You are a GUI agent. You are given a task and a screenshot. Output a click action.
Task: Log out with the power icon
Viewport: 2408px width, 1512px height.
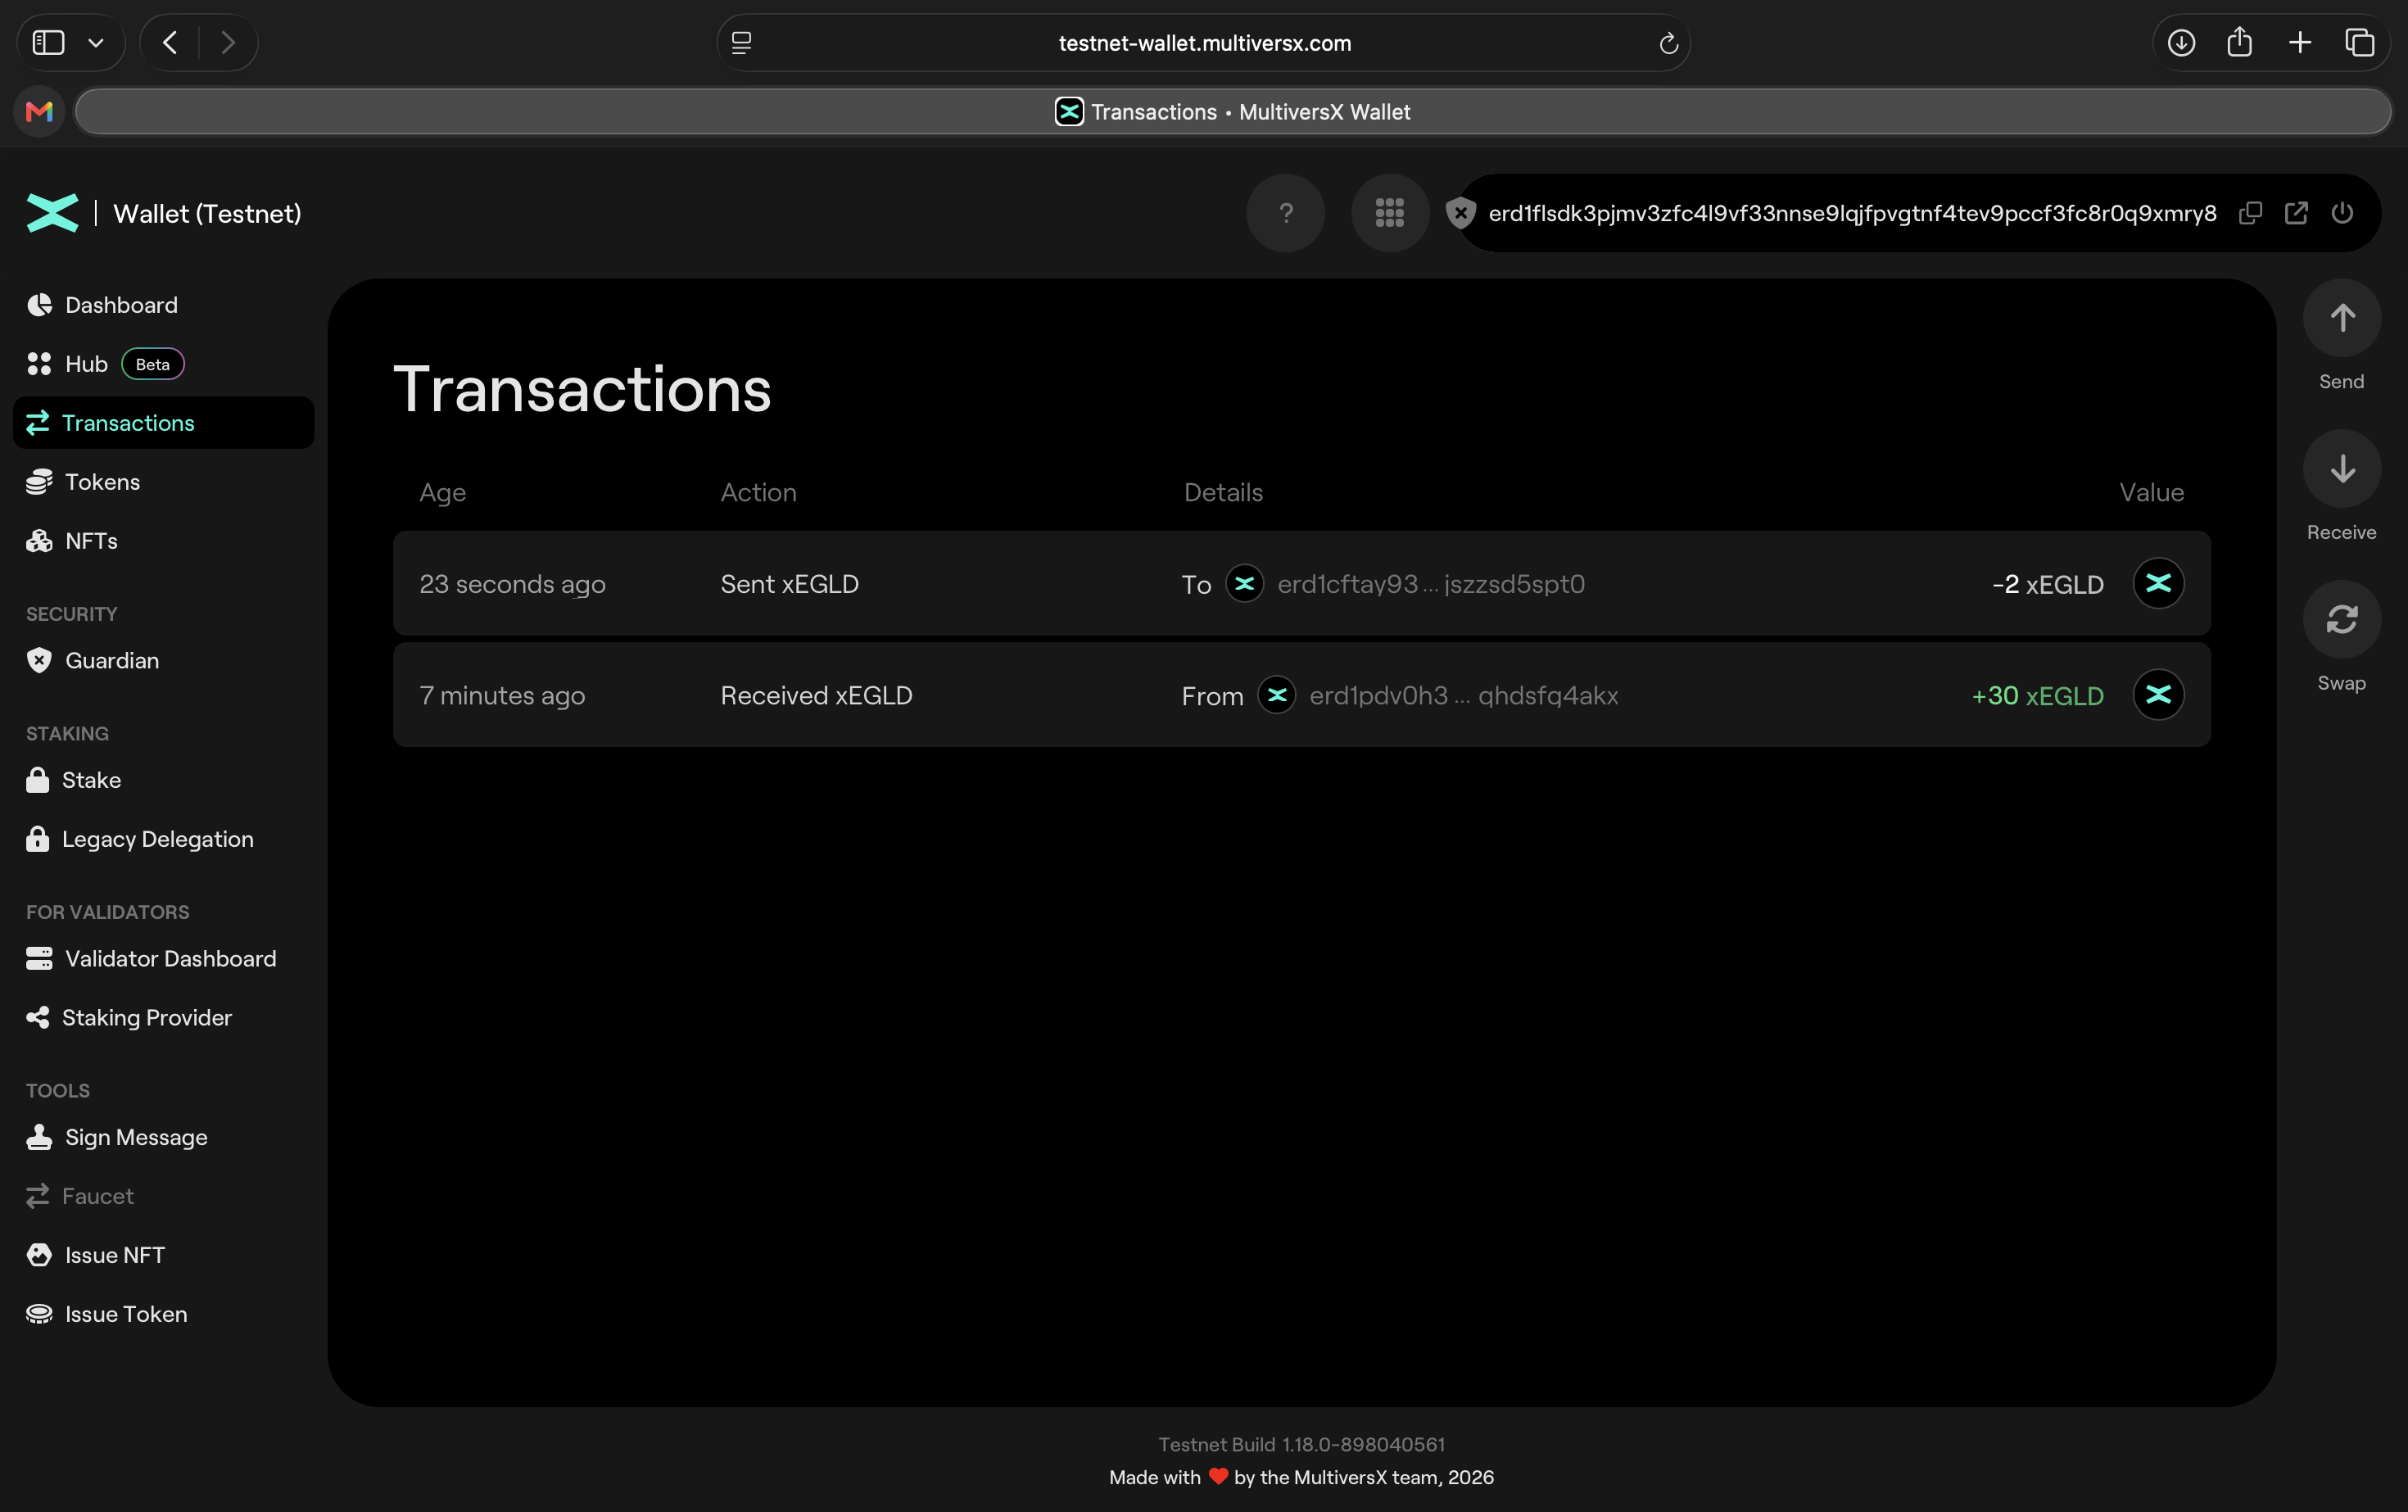click(2342, 213)
